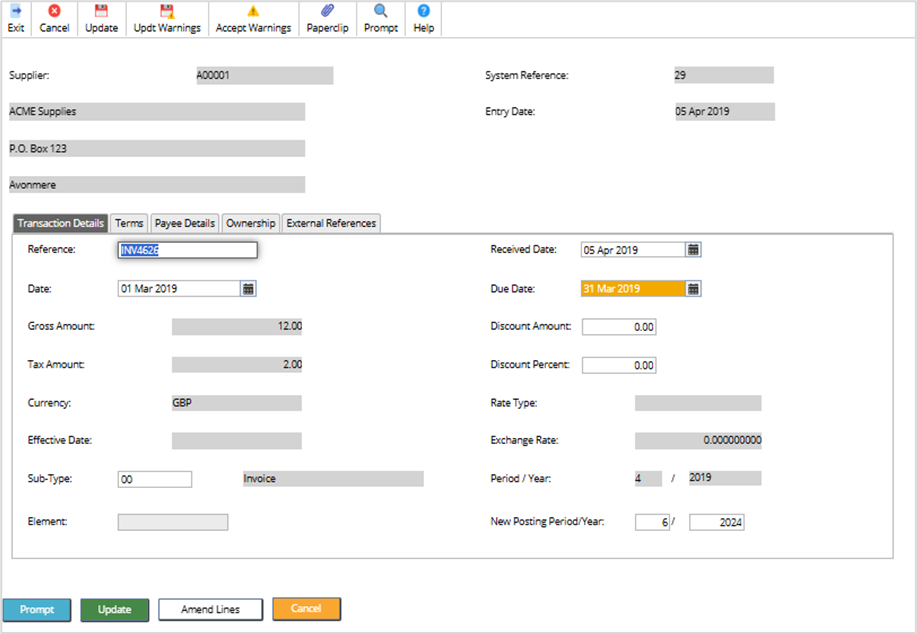Screen dimensions: 917x634
Task: Click System Reference value 29
Action: [x=724, y=75]
